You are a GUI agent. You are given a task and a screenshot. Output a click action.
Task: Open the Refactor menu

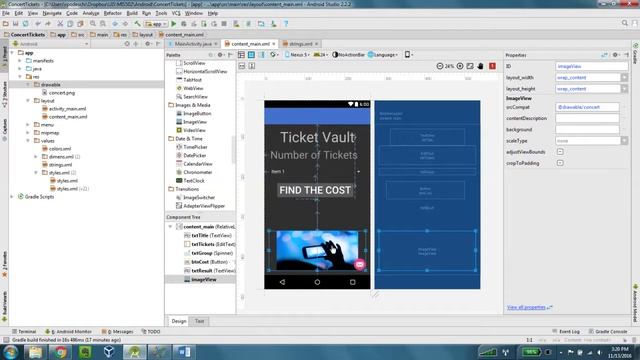tap(113, 13)
